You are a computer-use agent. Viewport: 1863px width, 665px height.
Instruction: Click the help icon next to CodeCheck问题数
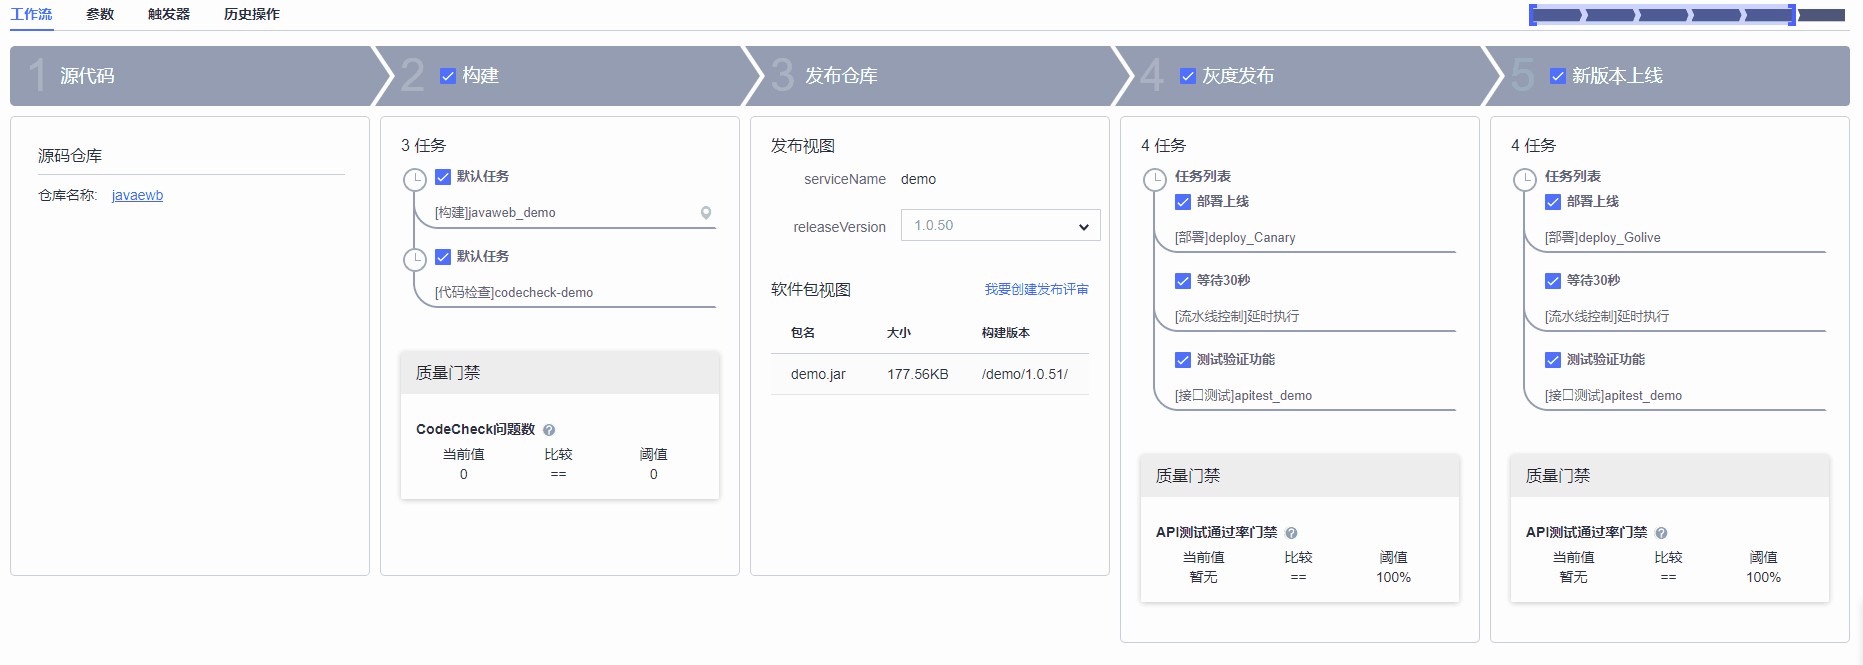(x=549, y=430)
